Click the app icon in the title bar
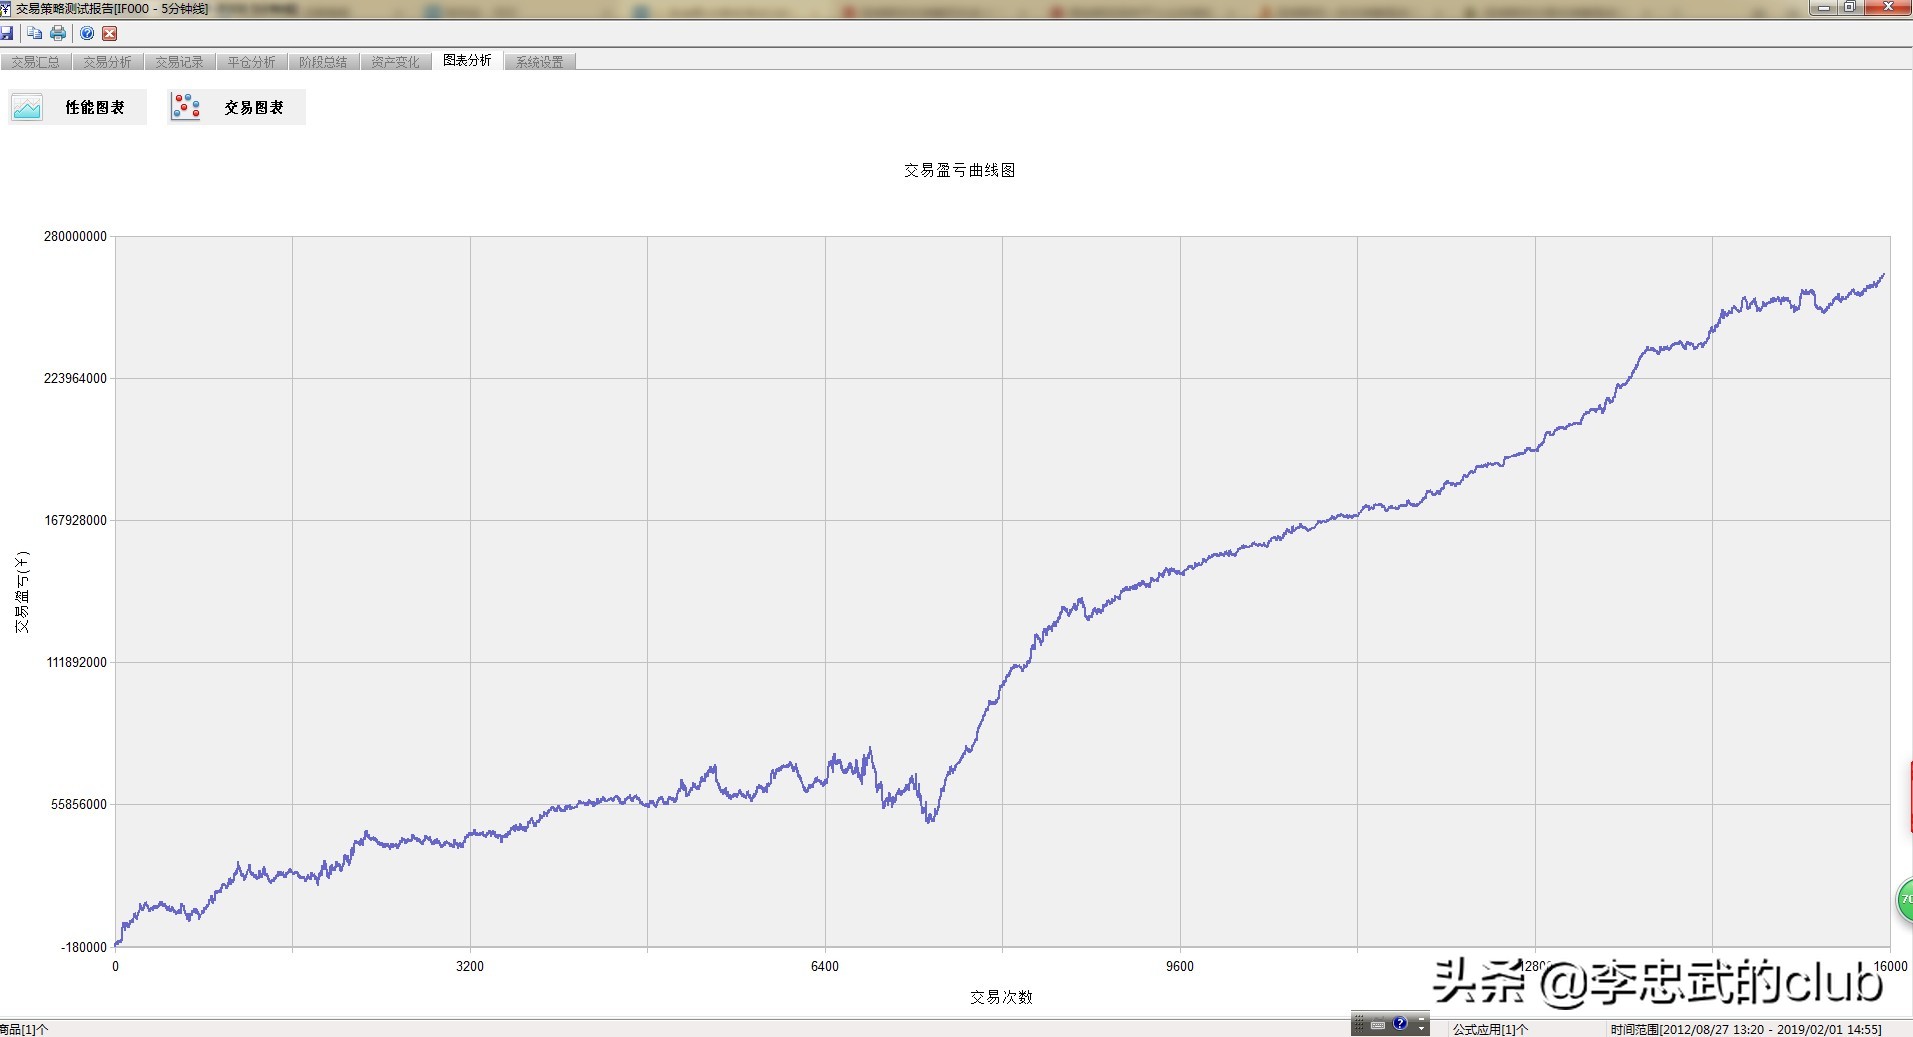 click(6, 9)
